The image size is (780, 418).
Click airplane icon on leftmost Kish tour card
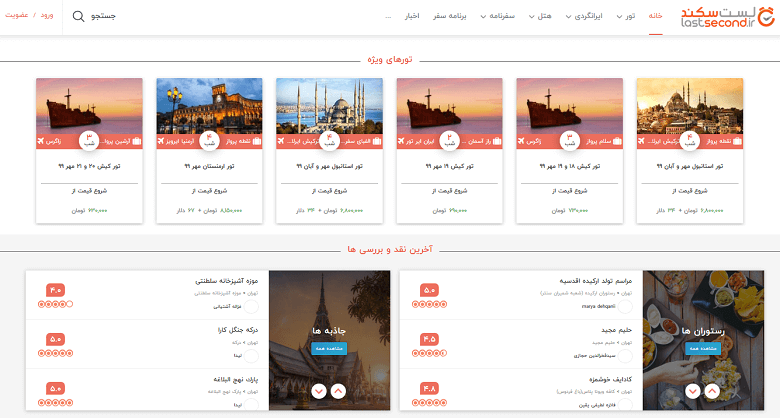point(42,141)
